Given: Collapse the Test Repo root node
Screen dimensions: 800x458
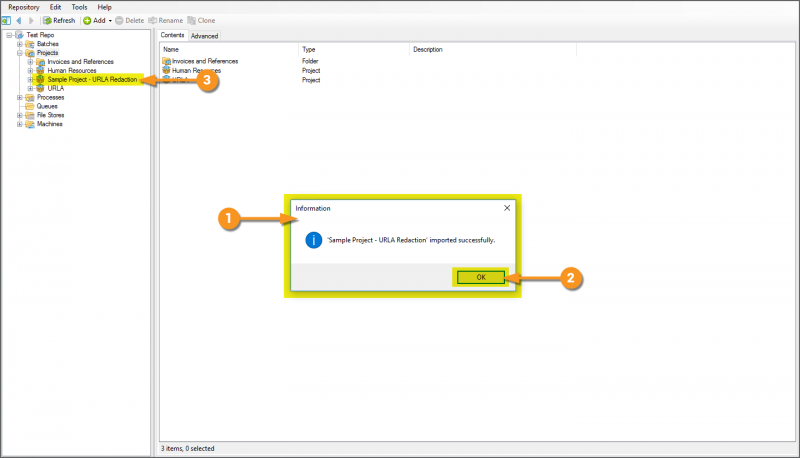Looking at the screenshot, I should point(9,35).
